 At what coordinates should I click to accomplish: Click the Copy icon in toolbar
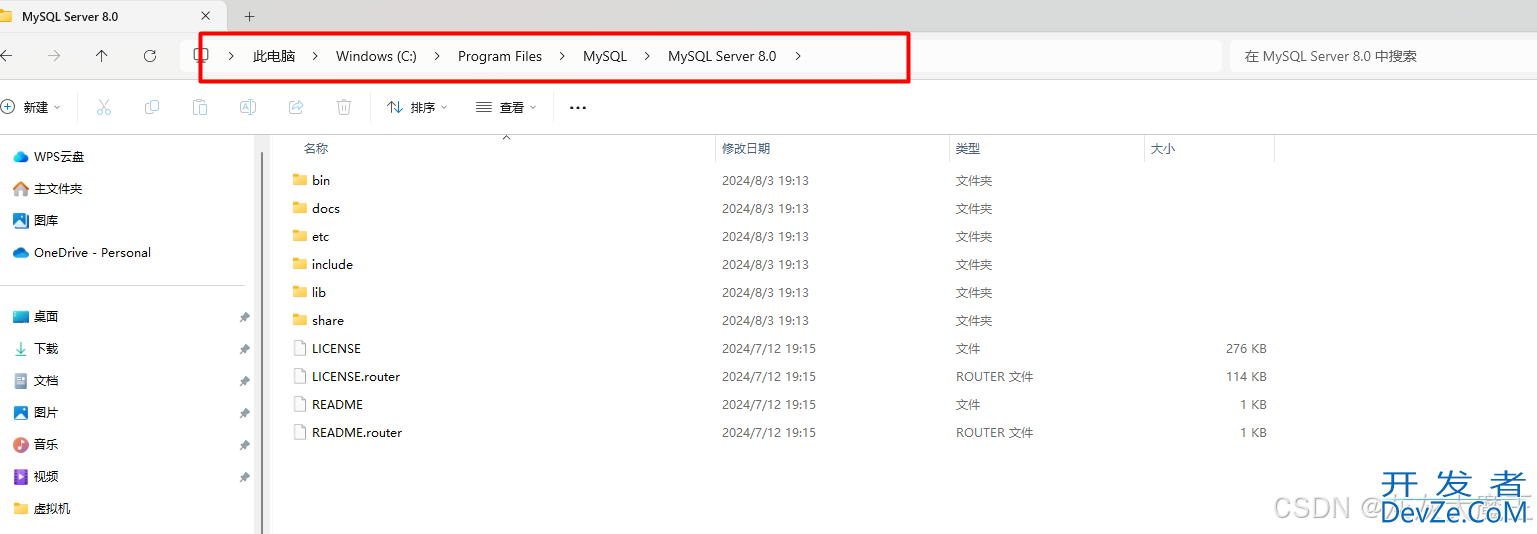pos(152,107)
